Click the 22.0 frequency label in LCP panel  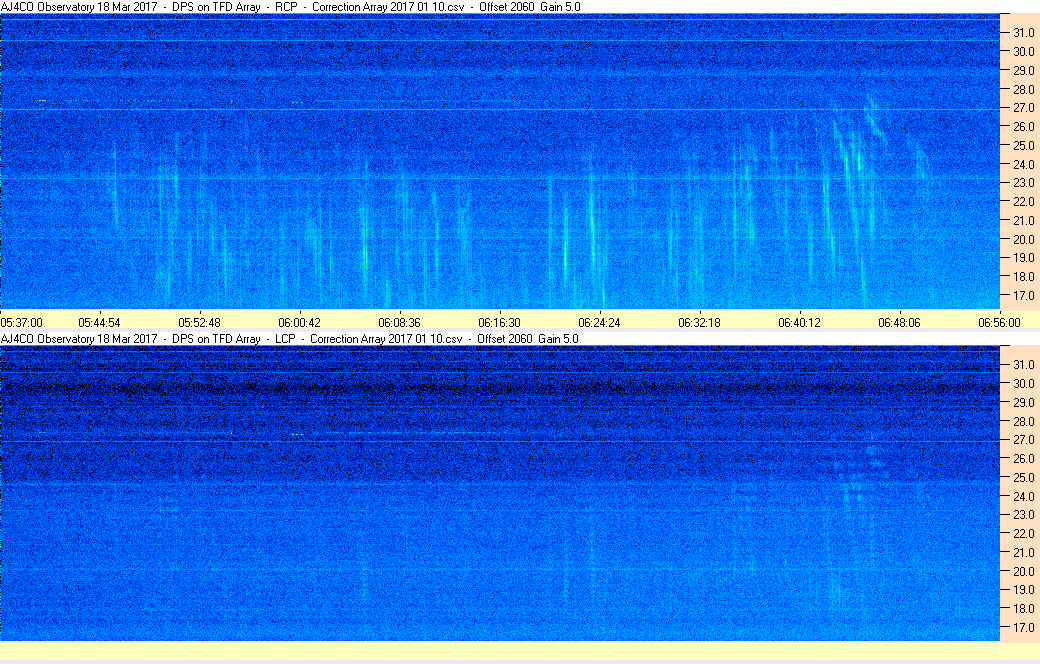click(x=1023, y=534)
